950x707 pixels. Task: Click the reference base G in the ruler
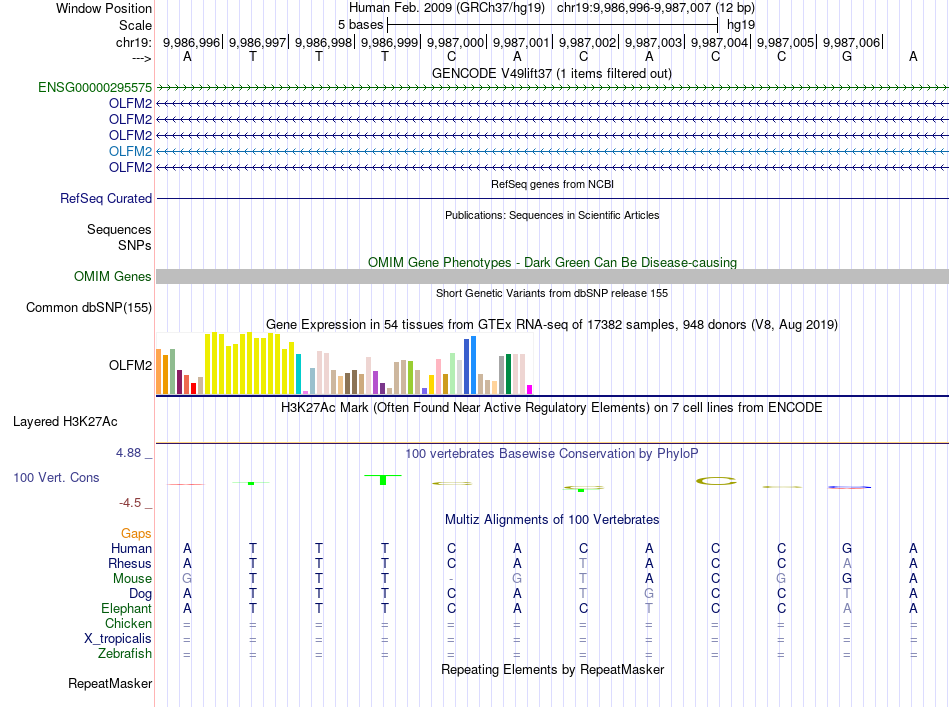847,57
